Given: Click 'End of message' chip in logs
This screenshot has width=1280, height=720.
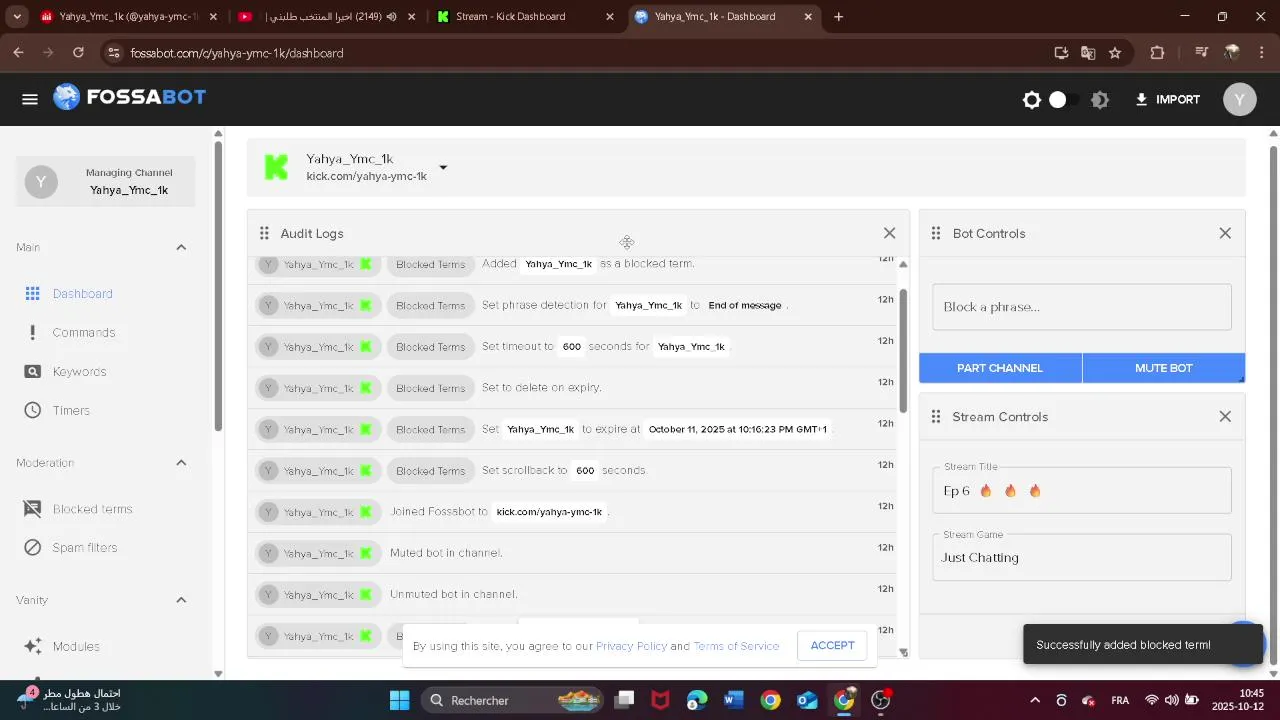Looking at the screenshot, I should point(745,305).
